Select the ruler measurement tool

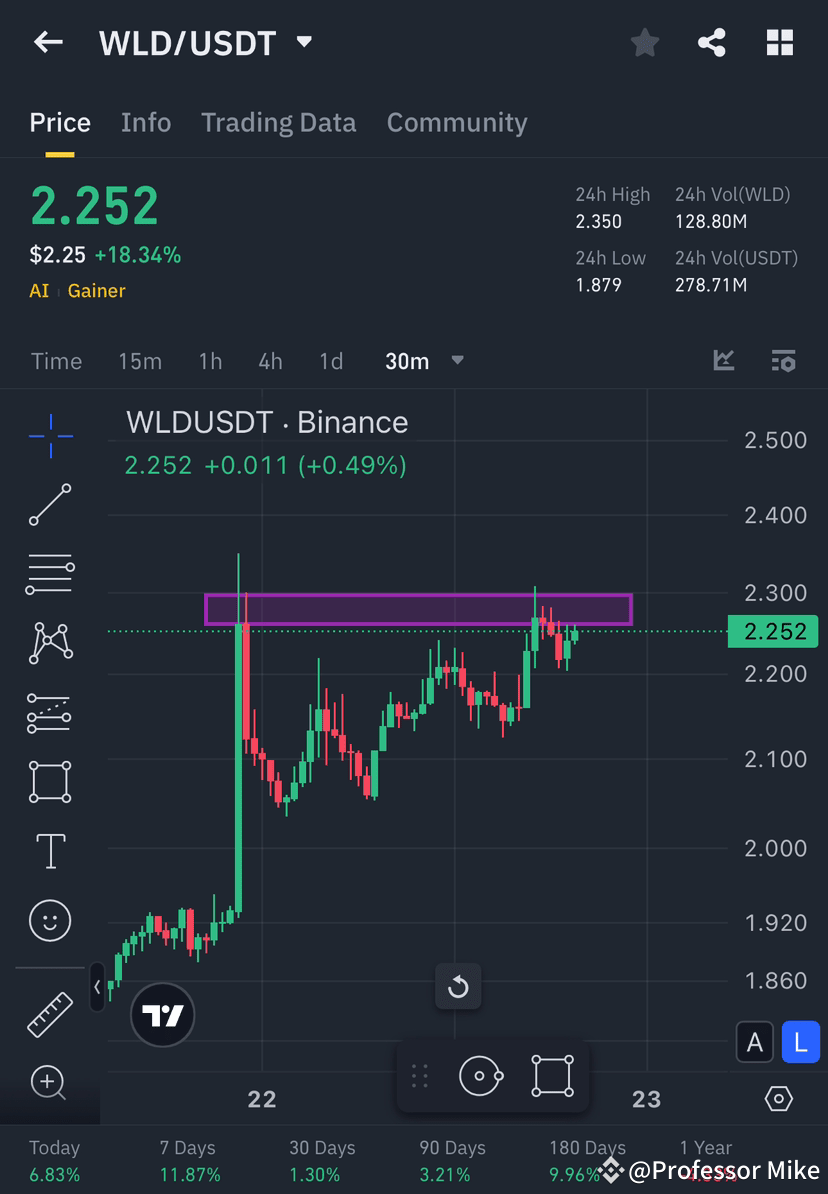pyautogui.click(x=50, y=1013)
